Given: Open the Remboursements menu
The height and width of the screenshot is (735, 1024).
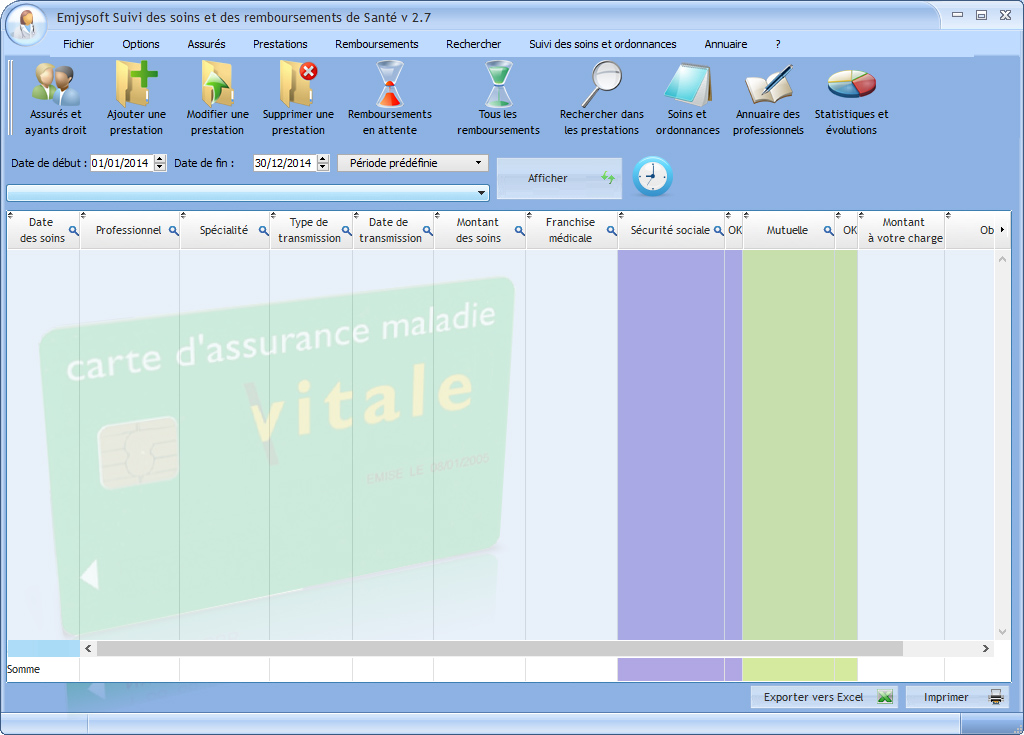Looking at the screenshot, I should pyautogui.click(x=376, y=44).
